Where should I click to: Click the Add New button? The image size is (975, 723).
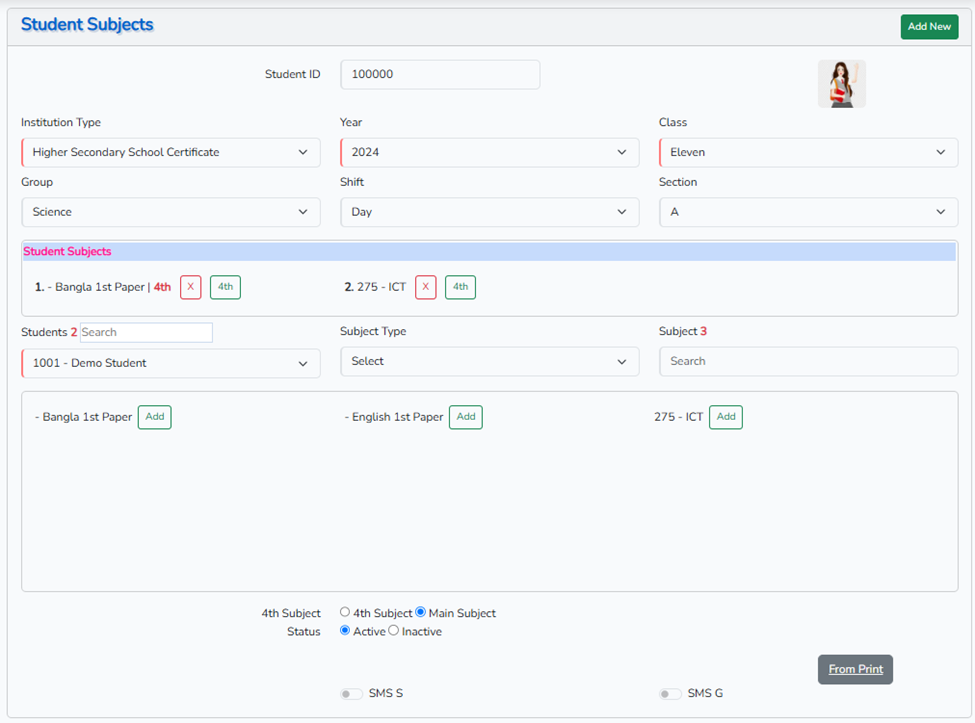pyautogui.click(x=928, y=27)
